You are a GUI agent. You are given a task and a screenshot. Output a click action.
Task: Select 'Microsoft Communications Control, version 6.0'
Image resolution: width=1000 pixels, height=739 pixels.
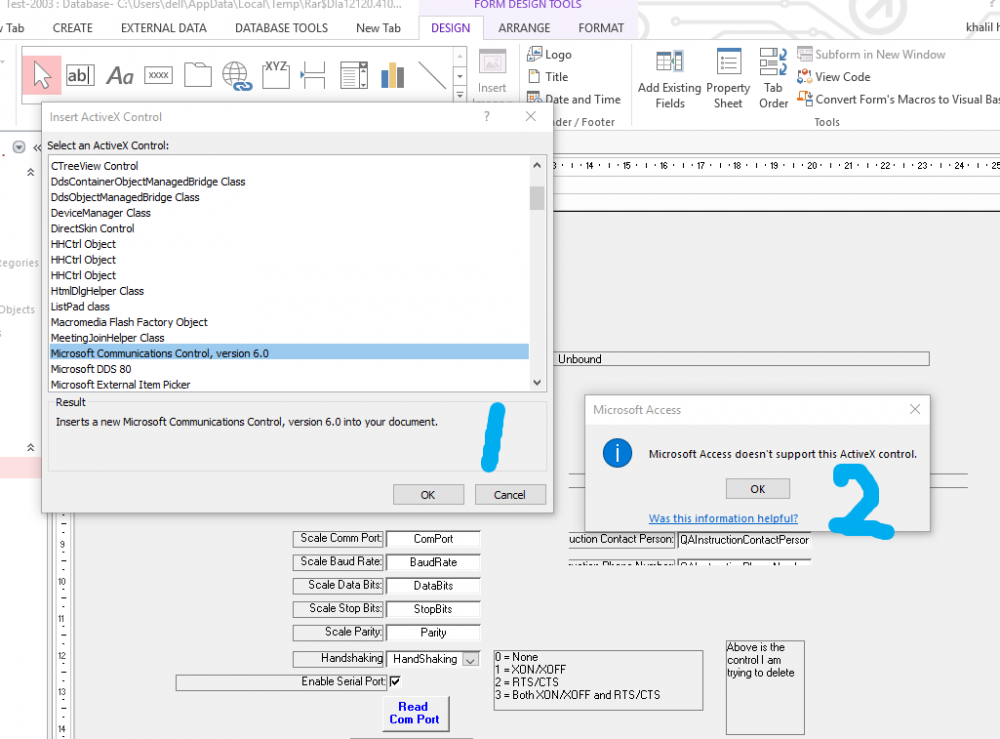[290, 353]
